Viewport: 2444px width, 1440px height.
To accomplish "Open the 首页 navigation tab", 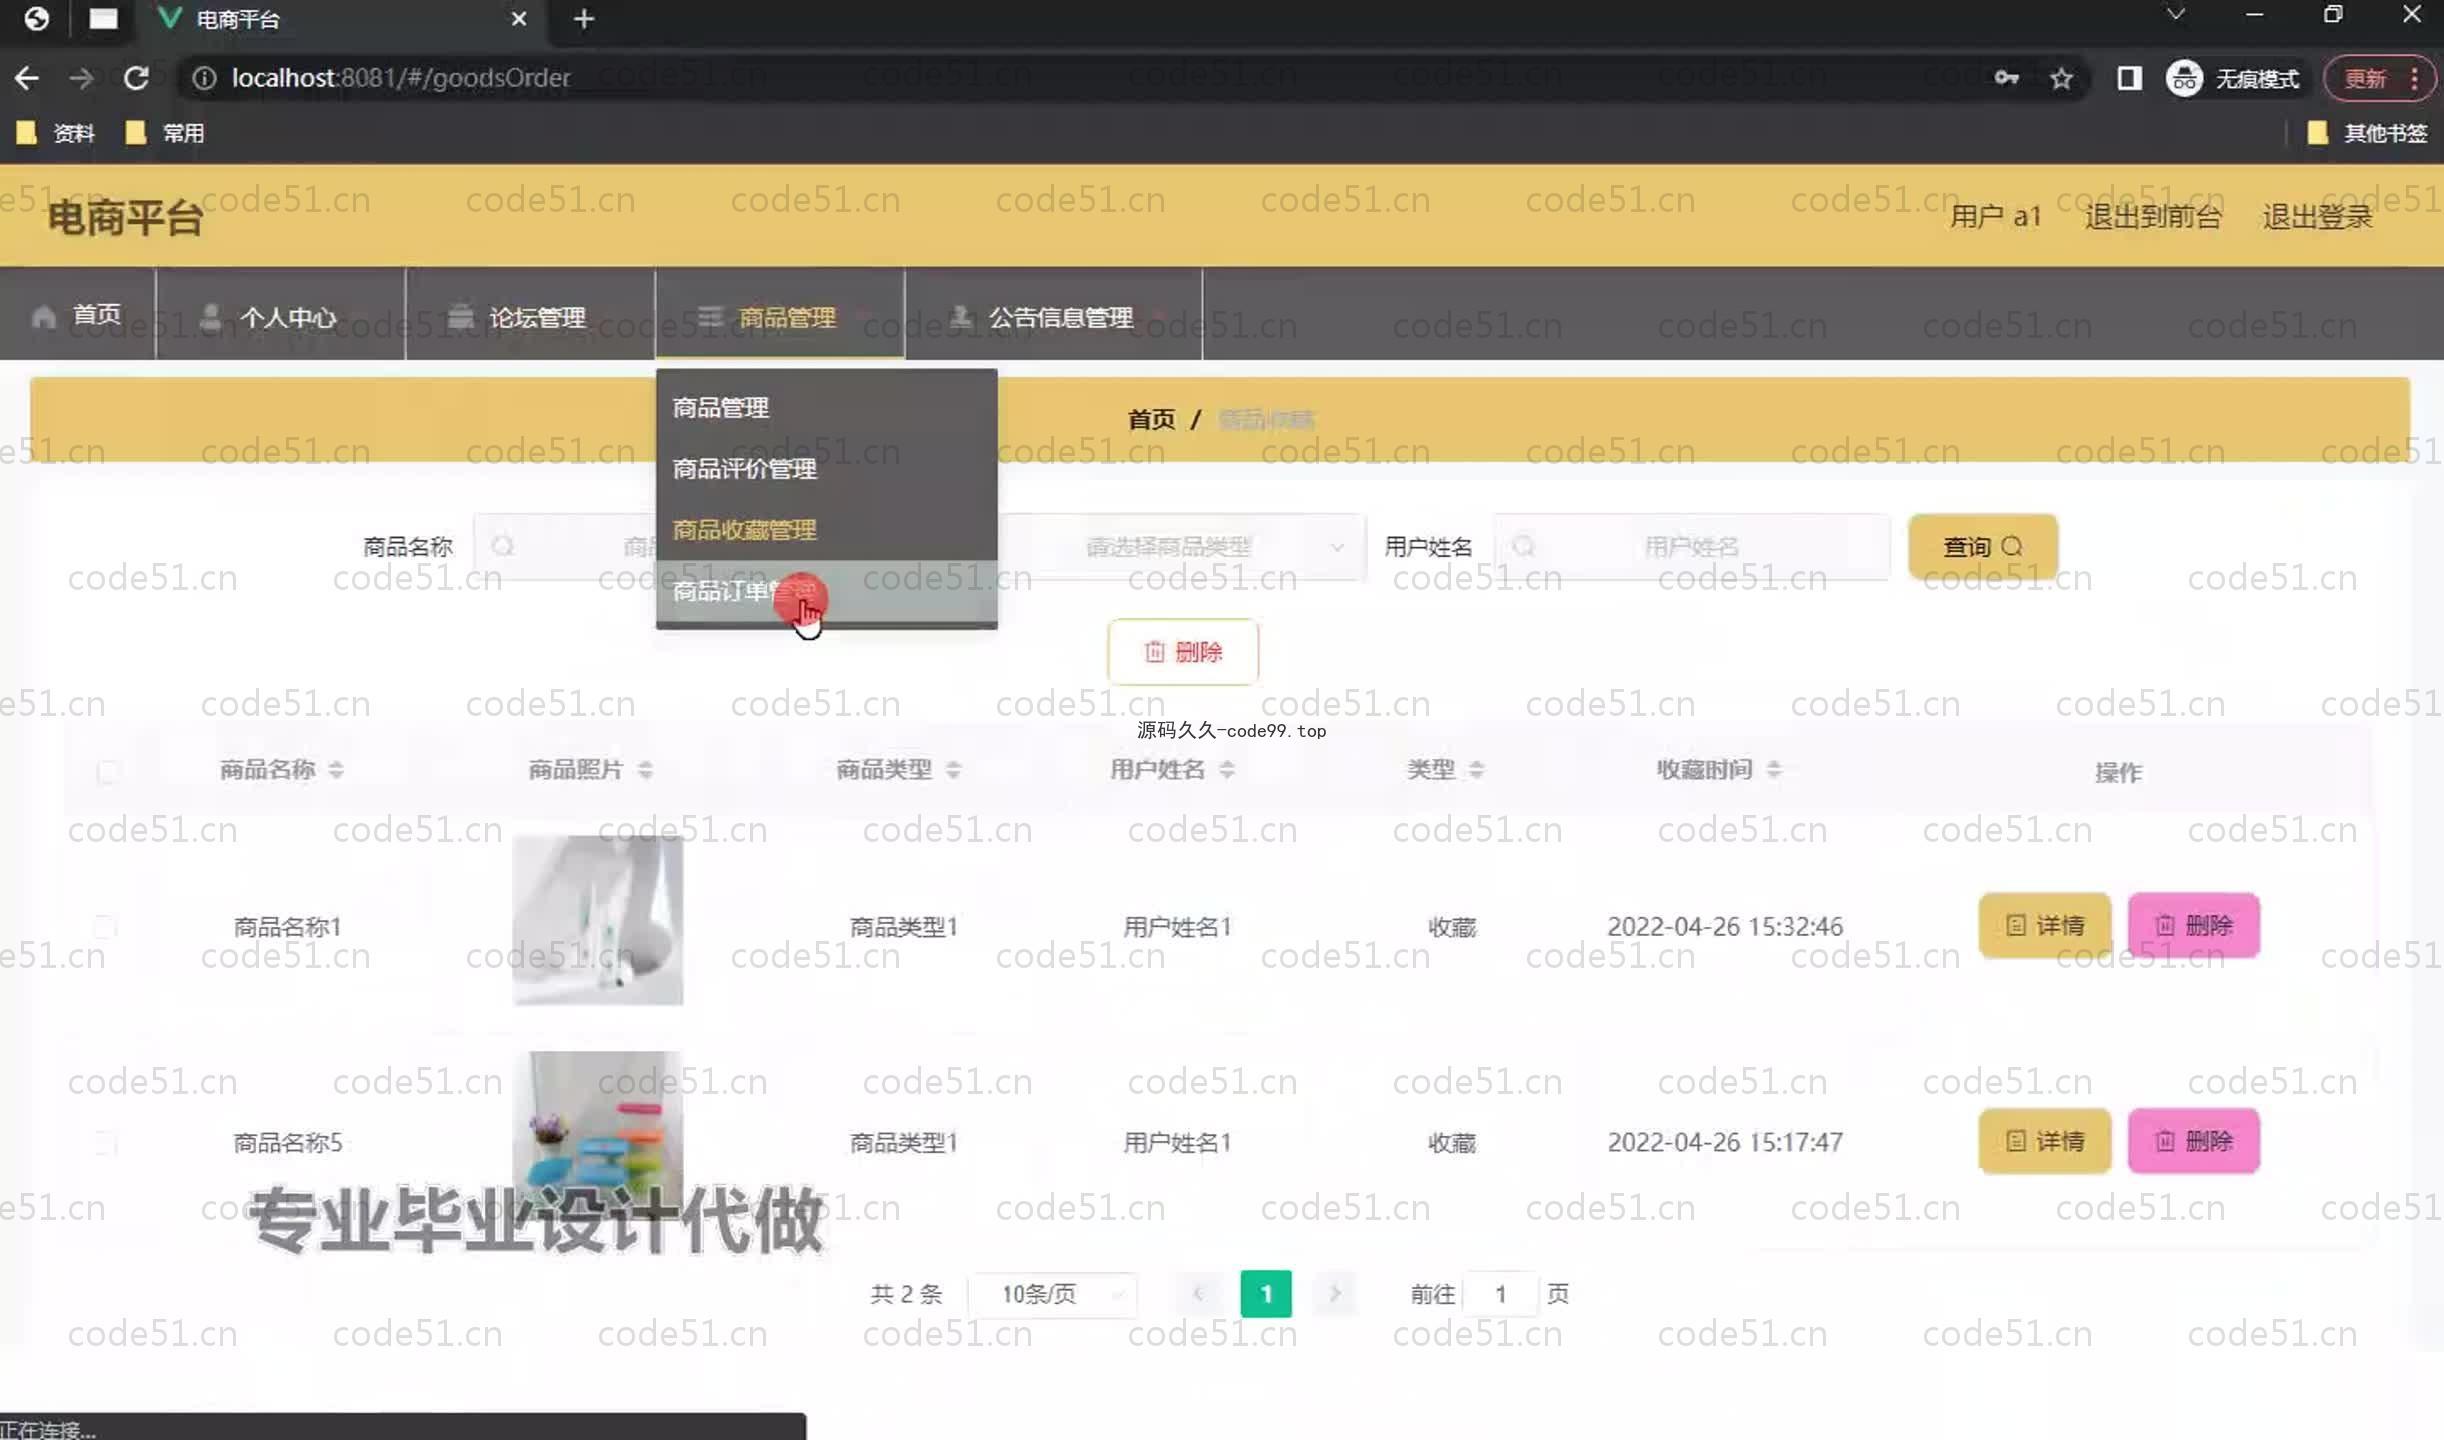I will [x=78, y=315].
